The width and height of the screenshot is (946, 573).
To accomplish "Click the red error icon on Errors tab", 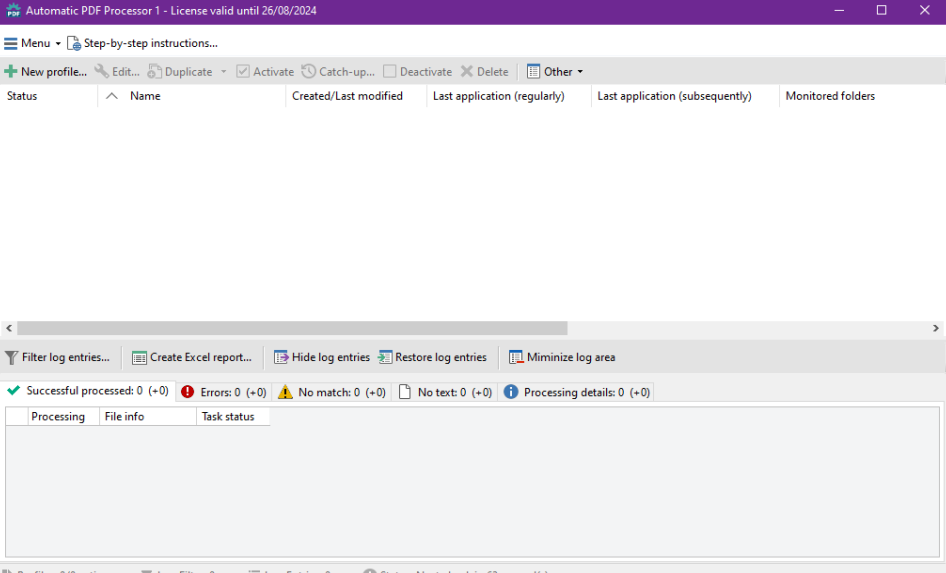I will tap(188, 392).
